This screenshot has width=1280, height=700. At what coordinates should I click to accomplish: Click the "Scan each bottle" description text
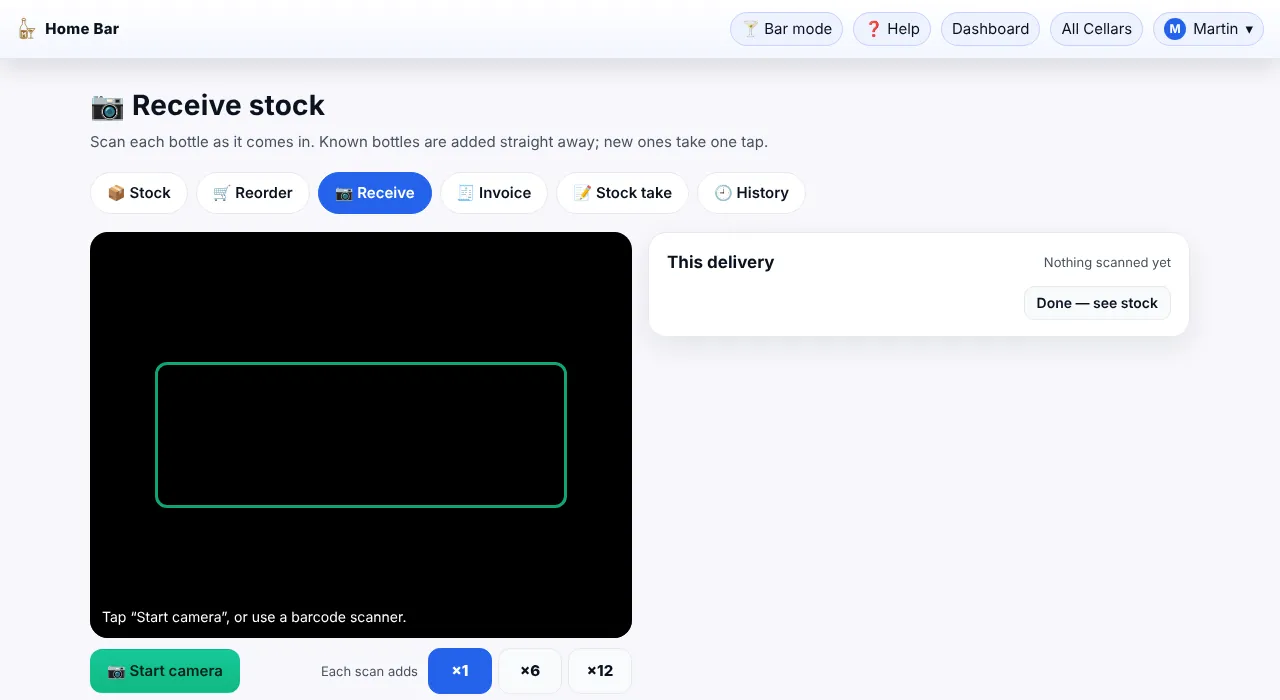(x=429, y=142)
